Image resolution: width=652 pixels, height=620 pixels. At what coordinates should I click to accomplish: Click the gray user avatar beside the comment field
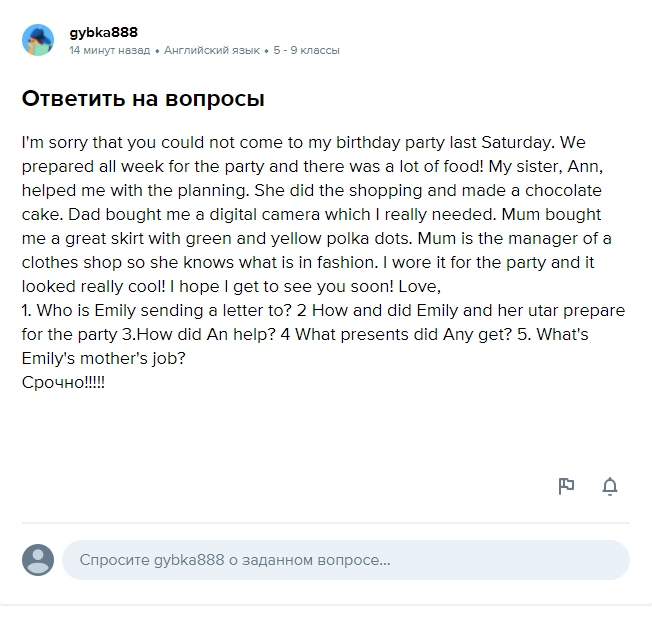coord(38,560)
